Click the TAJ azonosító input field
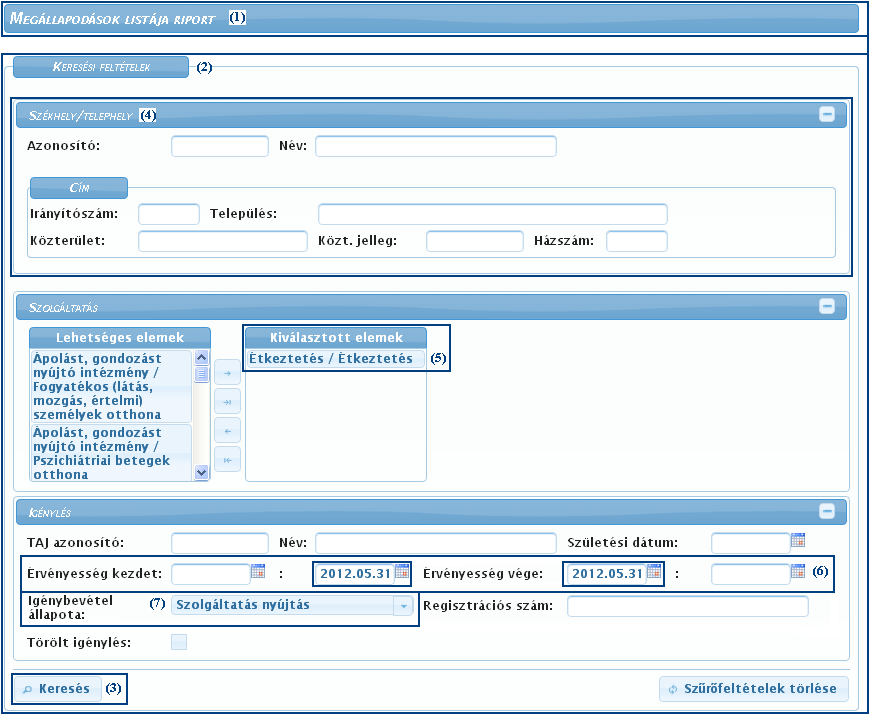The width and height of the screenshot is (870, 715). pyautogui.click(x=220, y=543)
